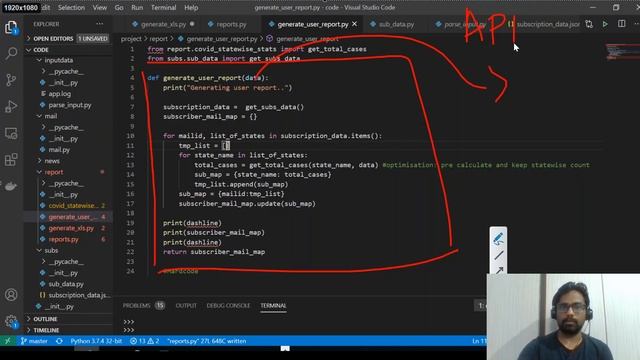Open the Selection menu
The image size is (640, 360).
point(71,8)
